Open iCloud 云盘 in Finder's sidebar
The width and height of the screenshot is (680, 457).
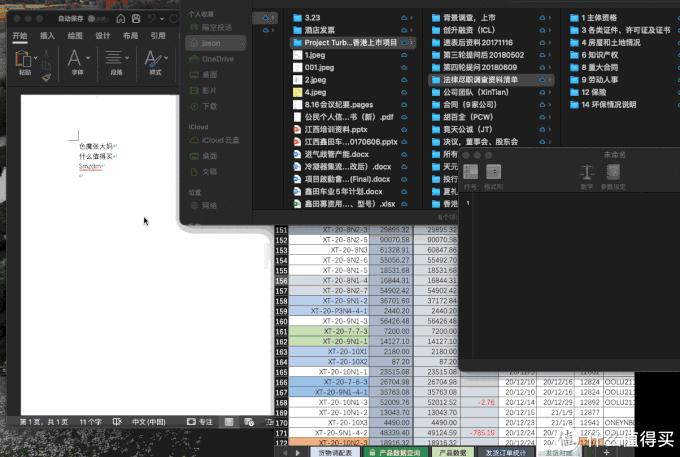pos(216,140)
